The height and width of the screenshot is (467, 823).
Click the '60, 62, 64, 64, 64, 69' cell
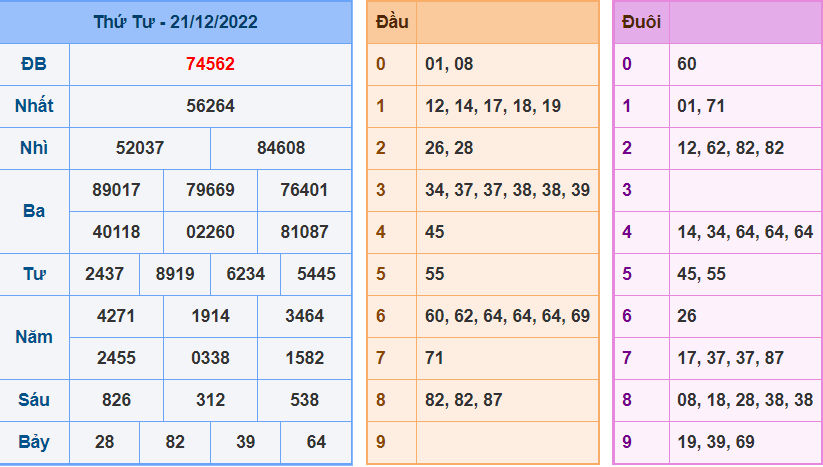[x=508, y=316]
